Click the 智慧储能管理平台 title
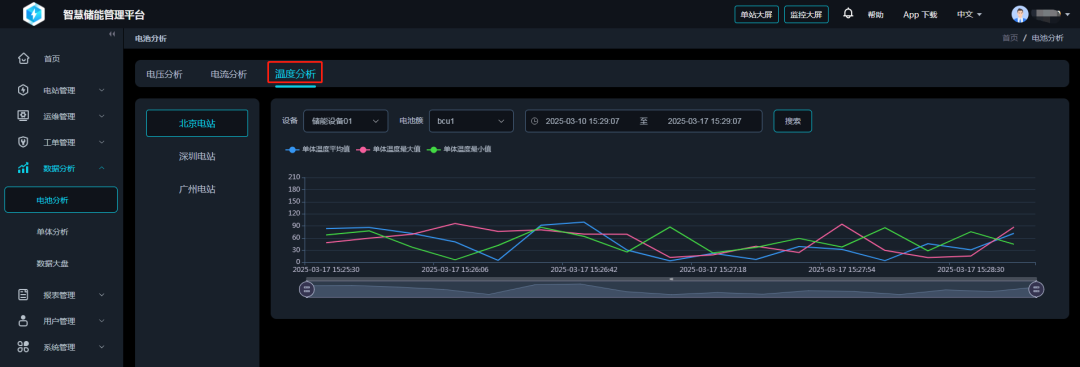 [x=104, y=15]
